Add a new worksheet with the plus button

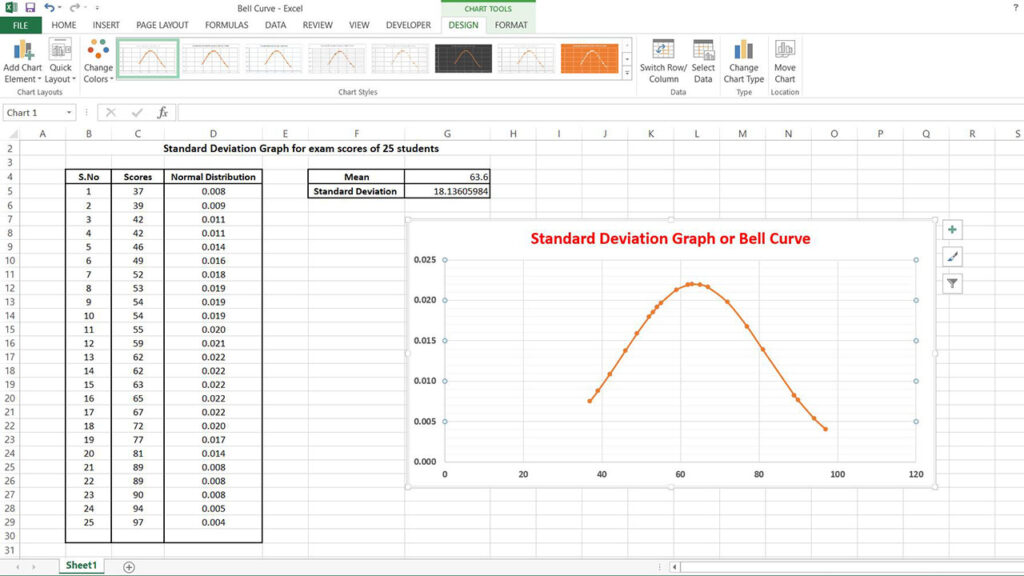128,566
